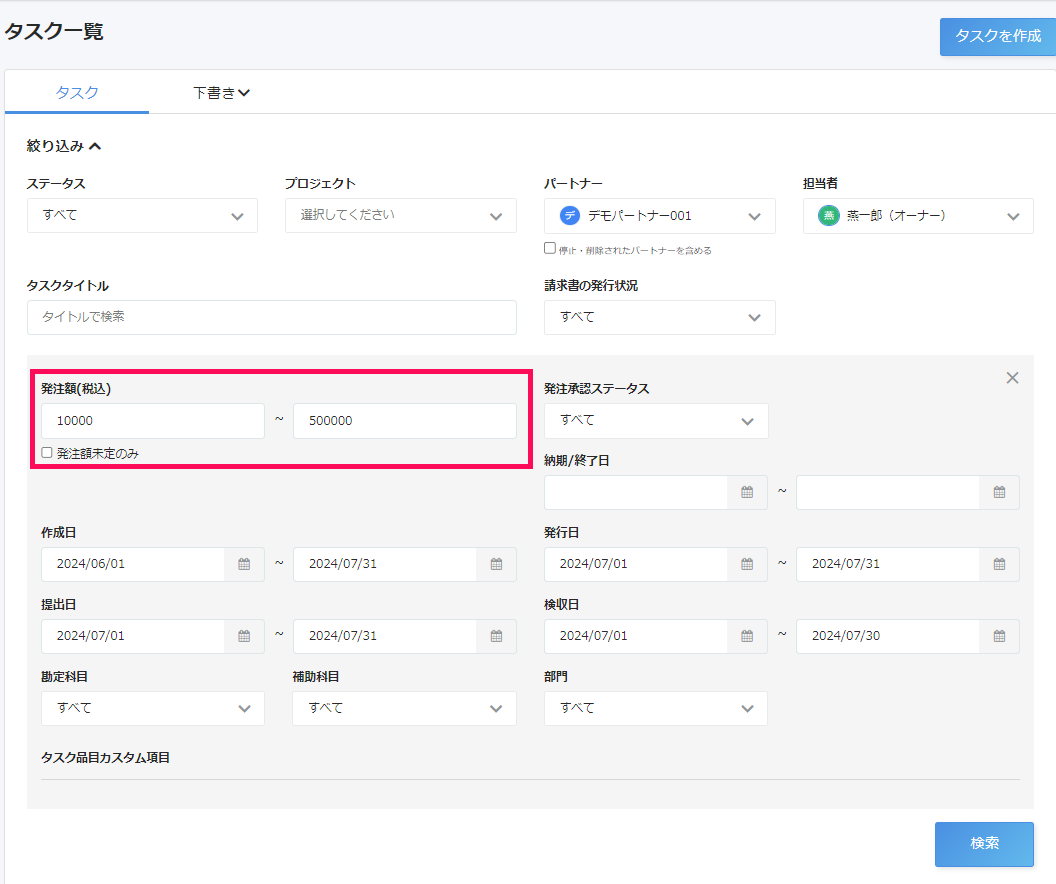Click 納期/終了日 start date field

pos(636,492)
